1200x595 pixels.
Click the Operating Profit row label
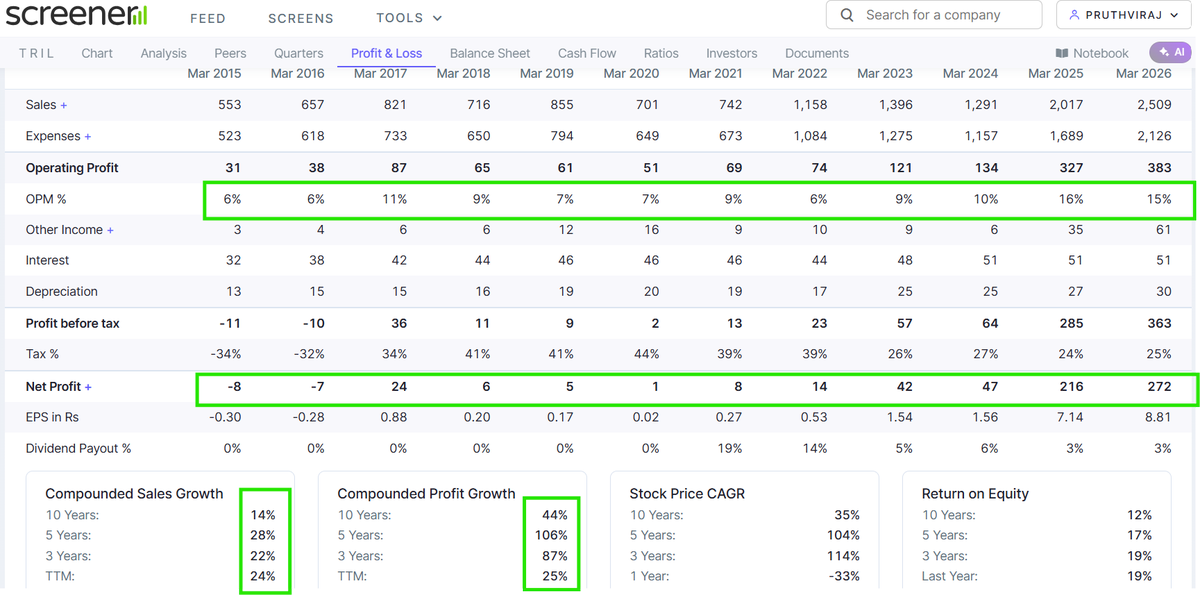(x=72, y=168)
